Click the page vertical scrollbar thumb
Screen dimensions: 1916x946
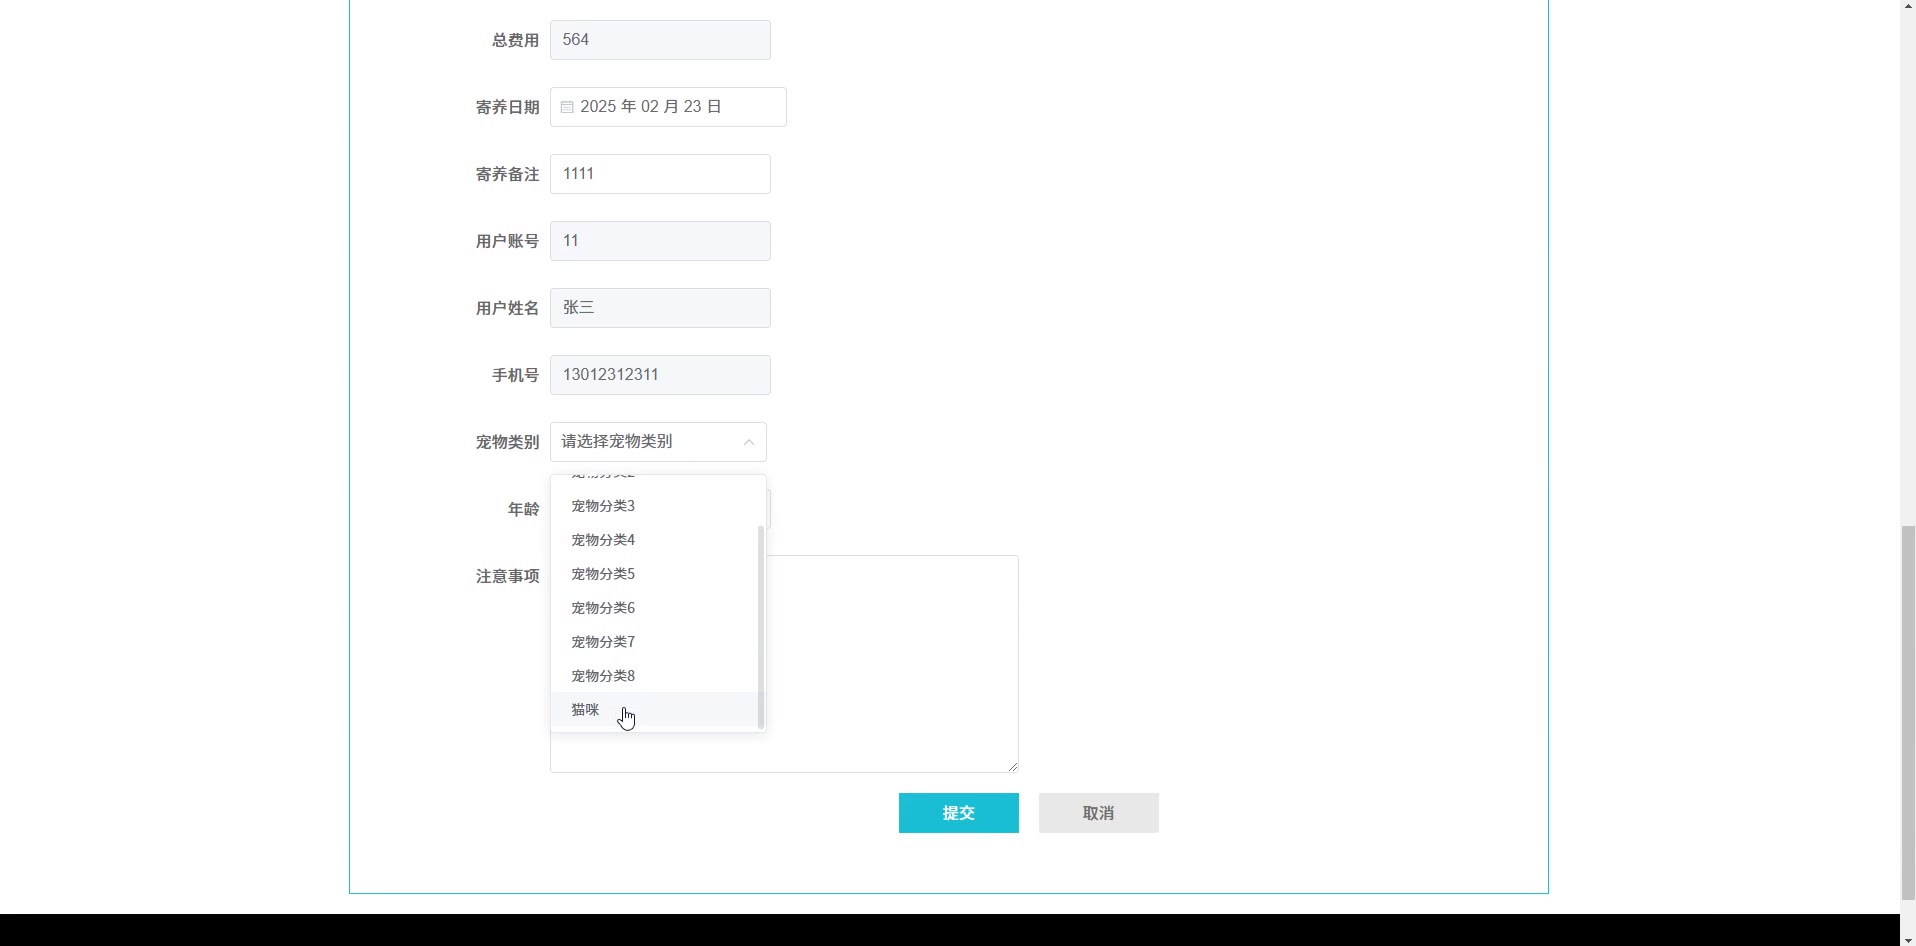click(x=1908, y=712)
